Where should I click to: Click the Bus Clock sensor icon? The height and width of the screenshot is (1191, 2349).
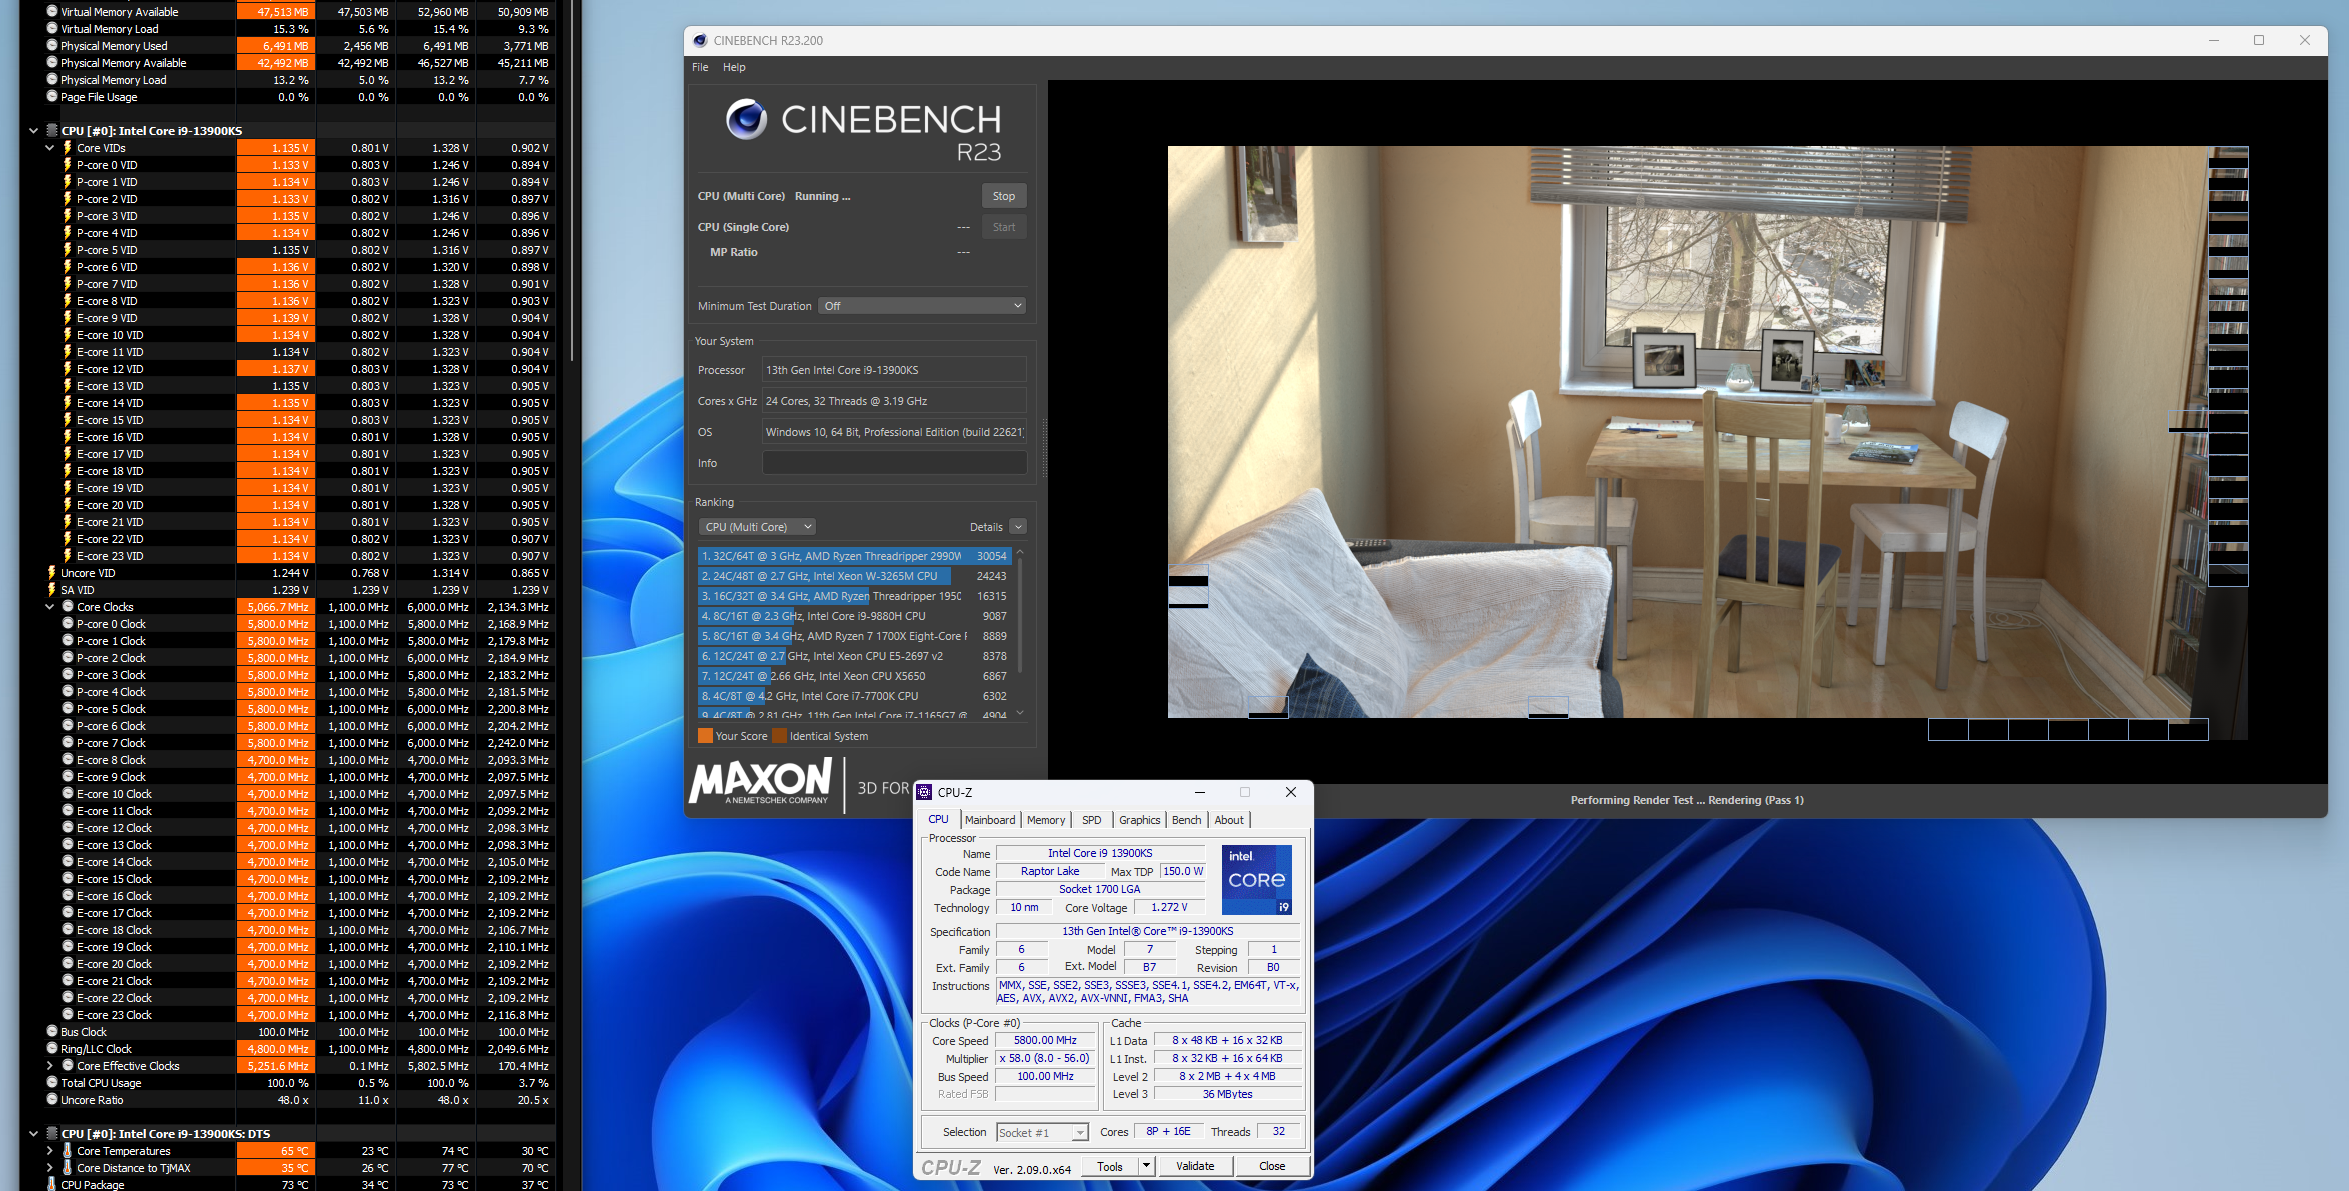pos(52,1032)
